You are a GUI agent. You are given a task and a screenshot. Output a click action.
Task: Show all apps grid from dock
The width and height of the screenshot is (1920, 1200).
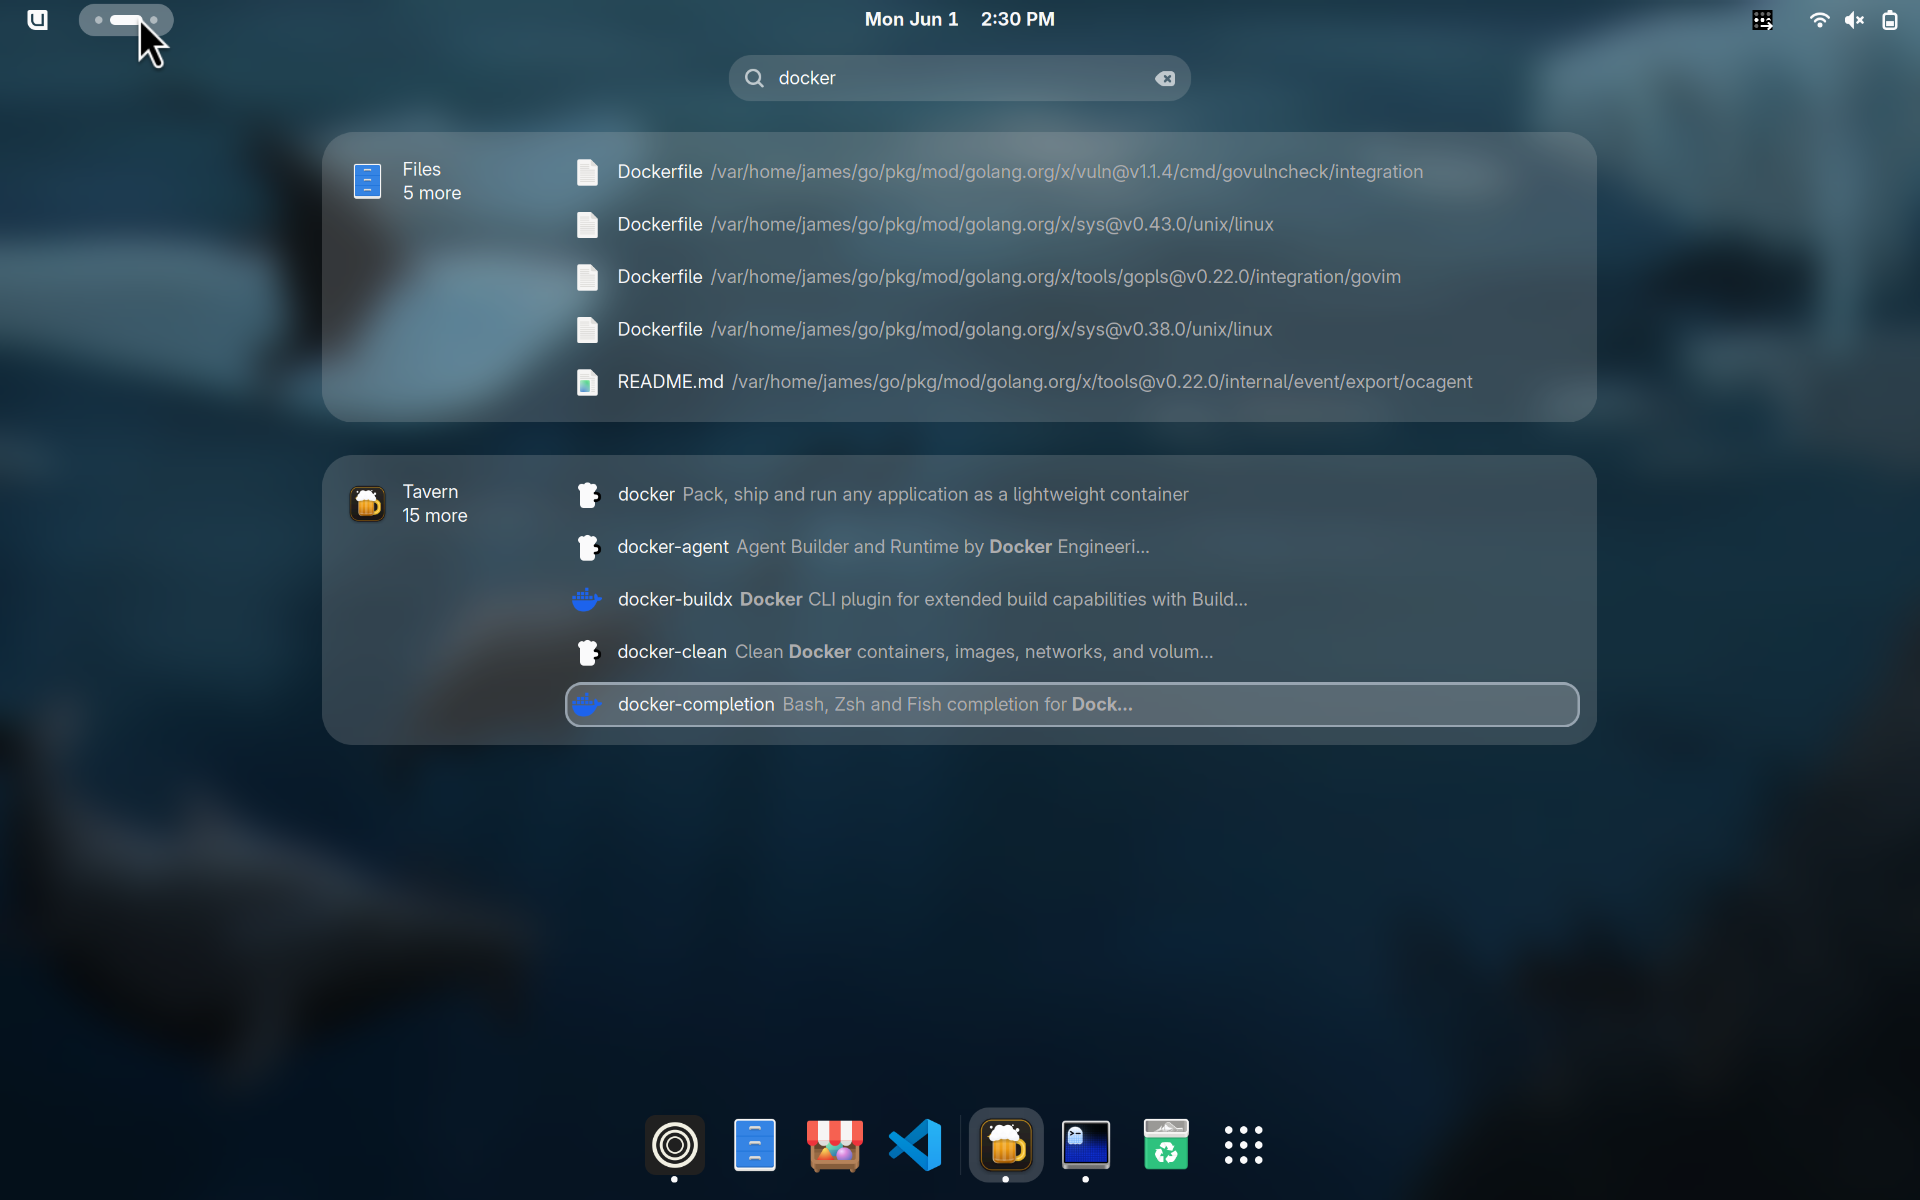1244,1145
